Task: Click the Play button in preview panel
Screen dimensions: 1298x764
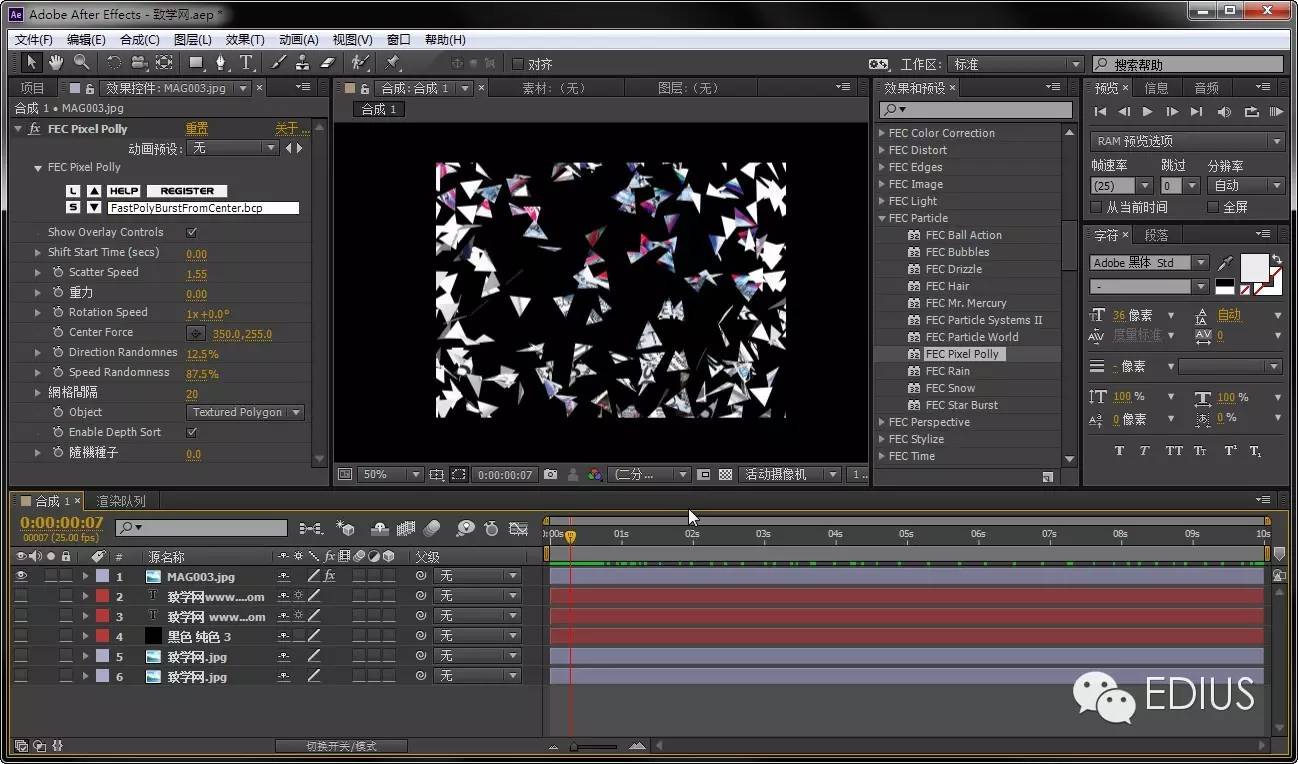Action: (1147, 112)
